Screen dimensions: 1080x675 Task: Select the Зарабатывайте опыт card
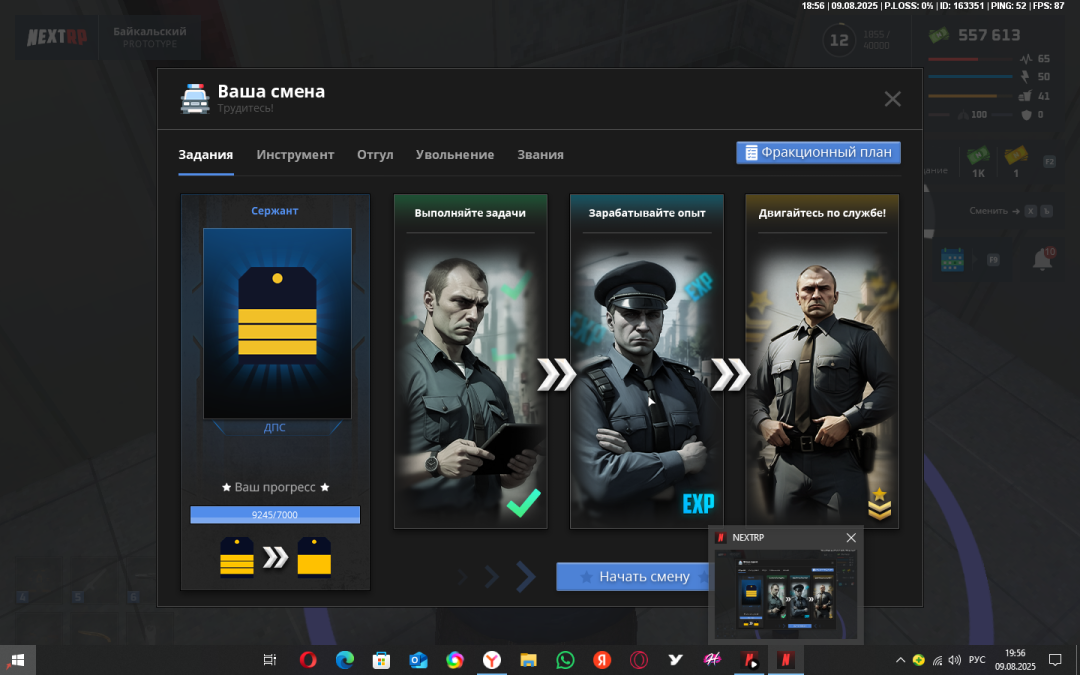pos(647,362)
